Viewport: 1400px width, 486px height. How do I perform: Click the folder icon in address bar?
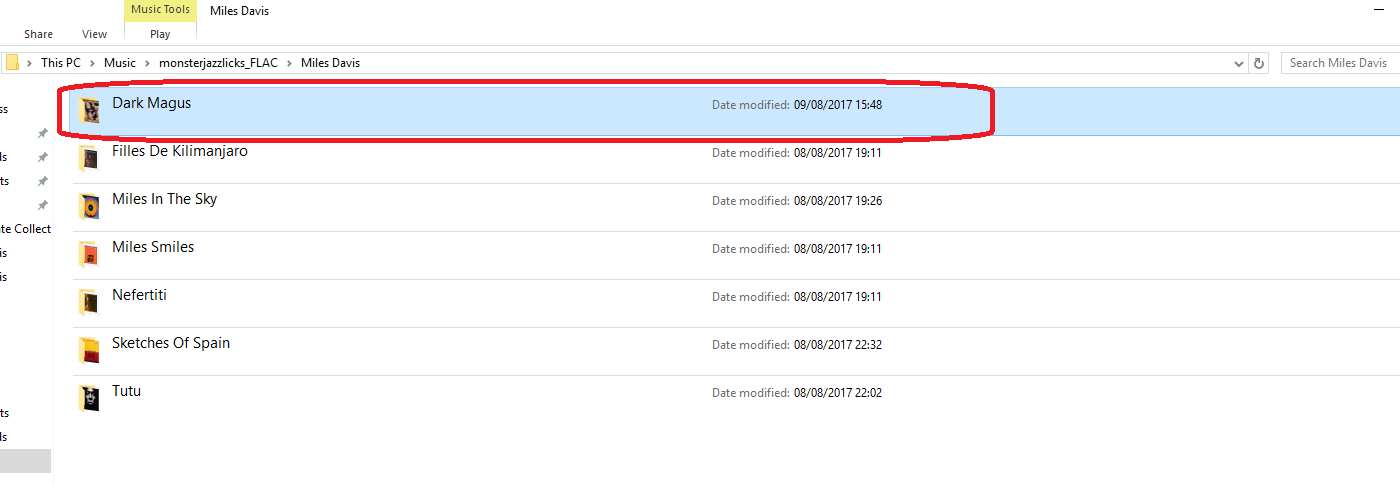[x=13, y=63]
